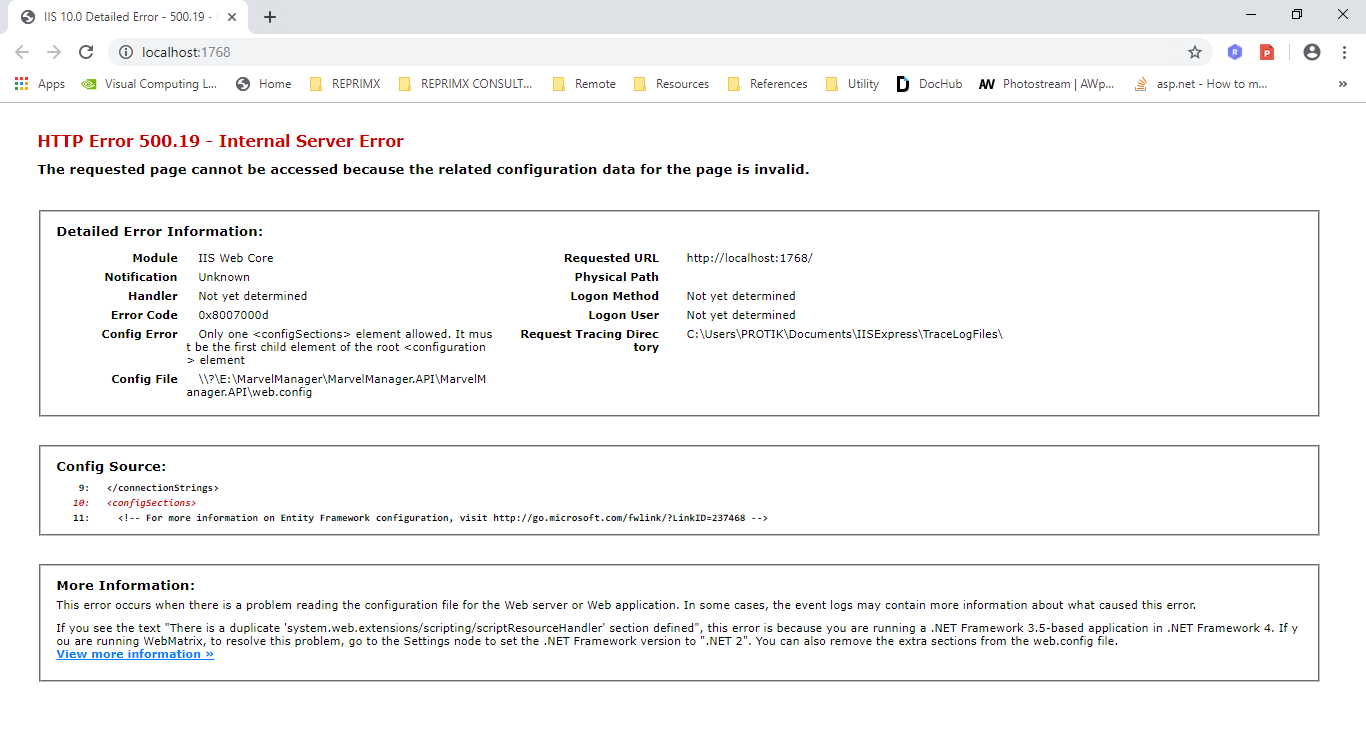Select the IIS 10.0 Detailed Error tab
This screenshot has height=738, width=1366.
click(x=130, y=17)
